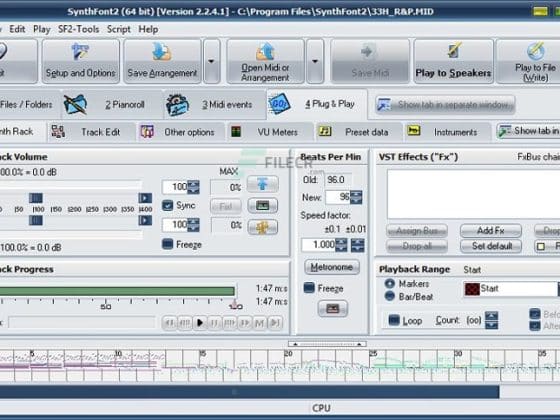Switch to the 3 Midi events tab
Viewport: 560px width, 420px height.
point(214,104)
